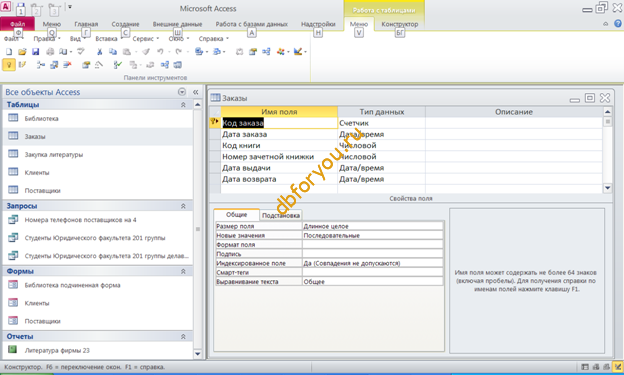
Task: Open the Правка menu dropdown
Action: [x=47, y=39]
